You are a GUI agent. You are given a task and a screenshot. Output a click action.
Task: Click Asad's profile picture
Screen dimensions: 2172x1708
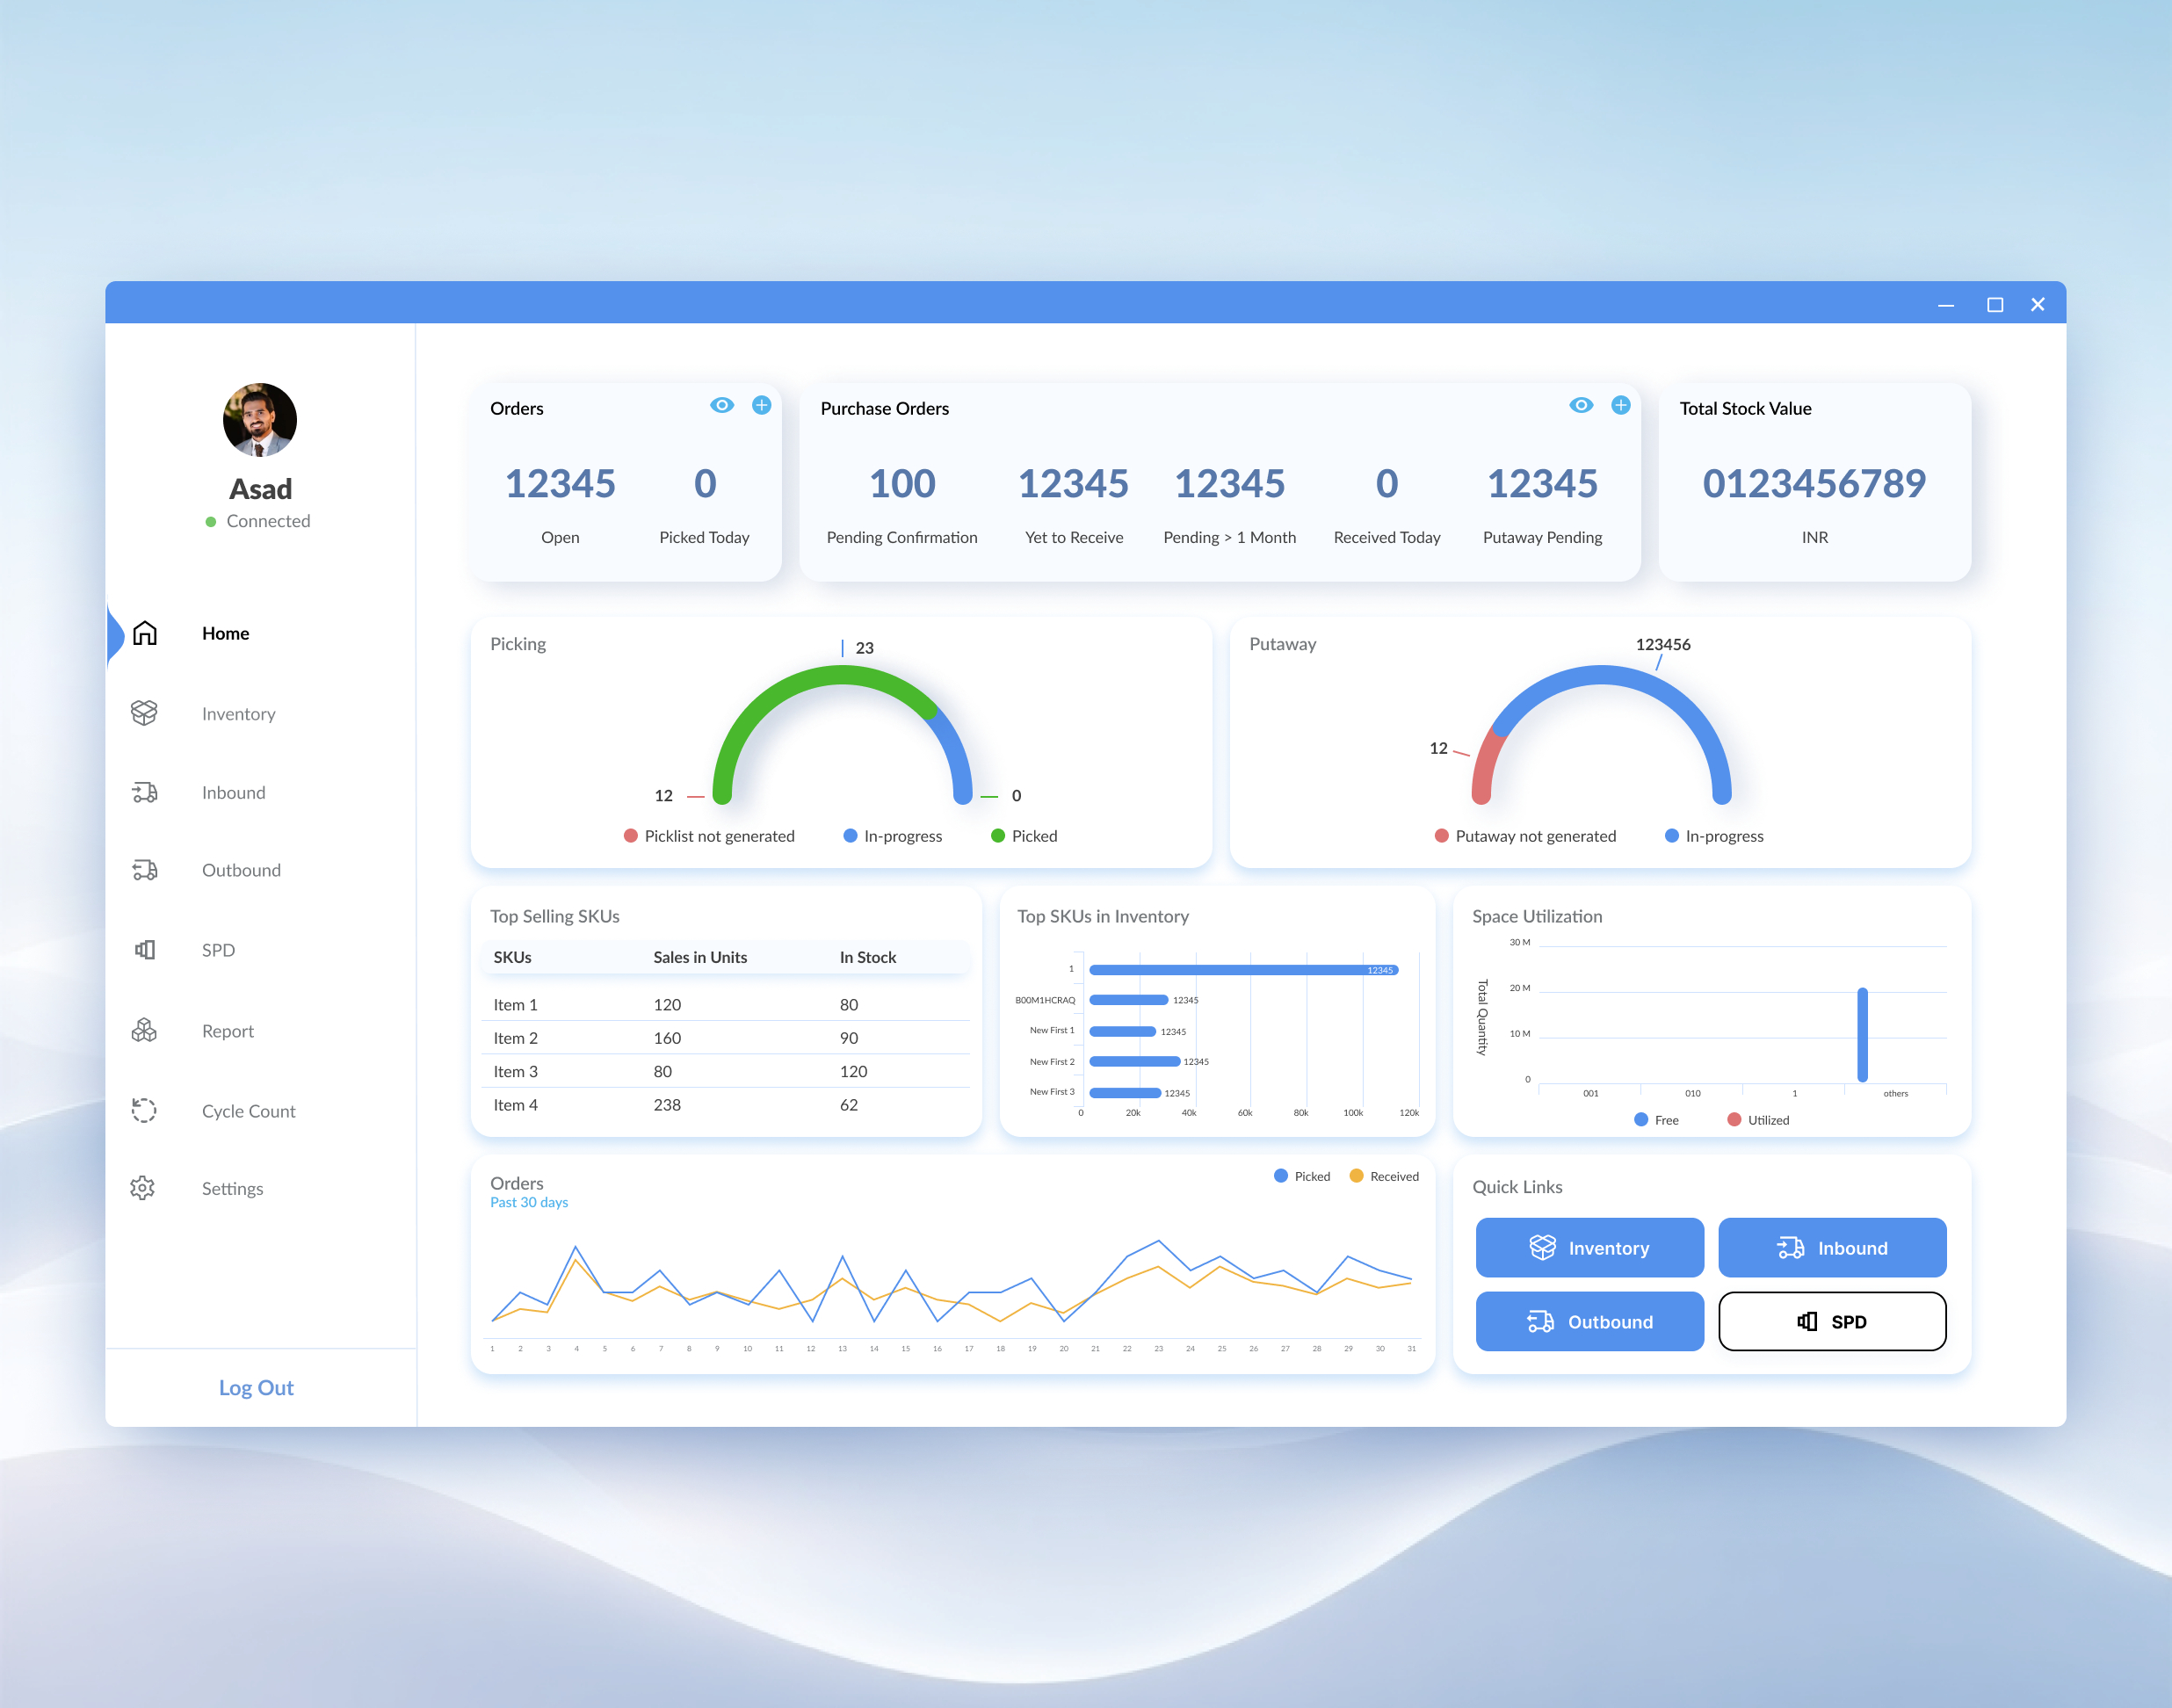[260, 420]
